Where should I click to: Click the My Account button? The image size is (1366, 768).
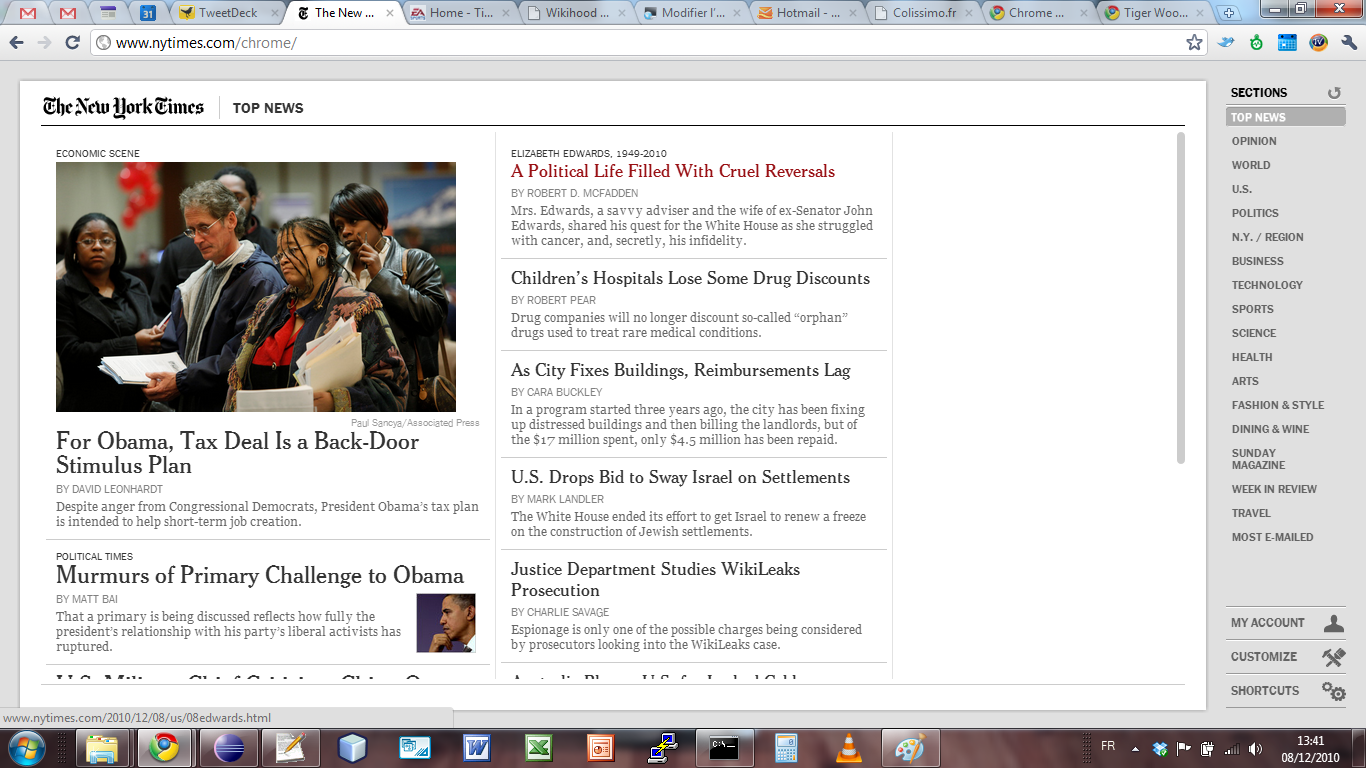[x=1286, y=623]
